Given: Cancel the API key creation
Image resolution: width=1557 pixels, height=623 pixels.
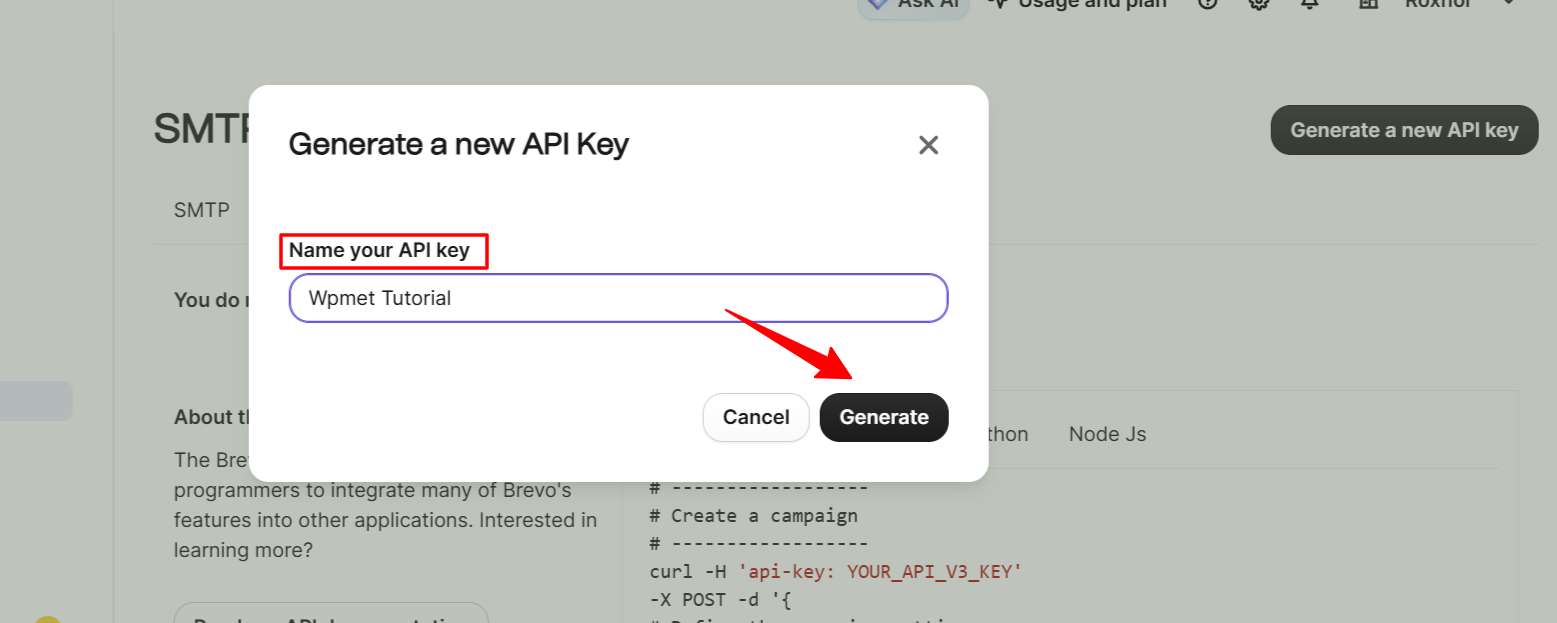Looking at the screenshot, I should [x=756, y=417].
